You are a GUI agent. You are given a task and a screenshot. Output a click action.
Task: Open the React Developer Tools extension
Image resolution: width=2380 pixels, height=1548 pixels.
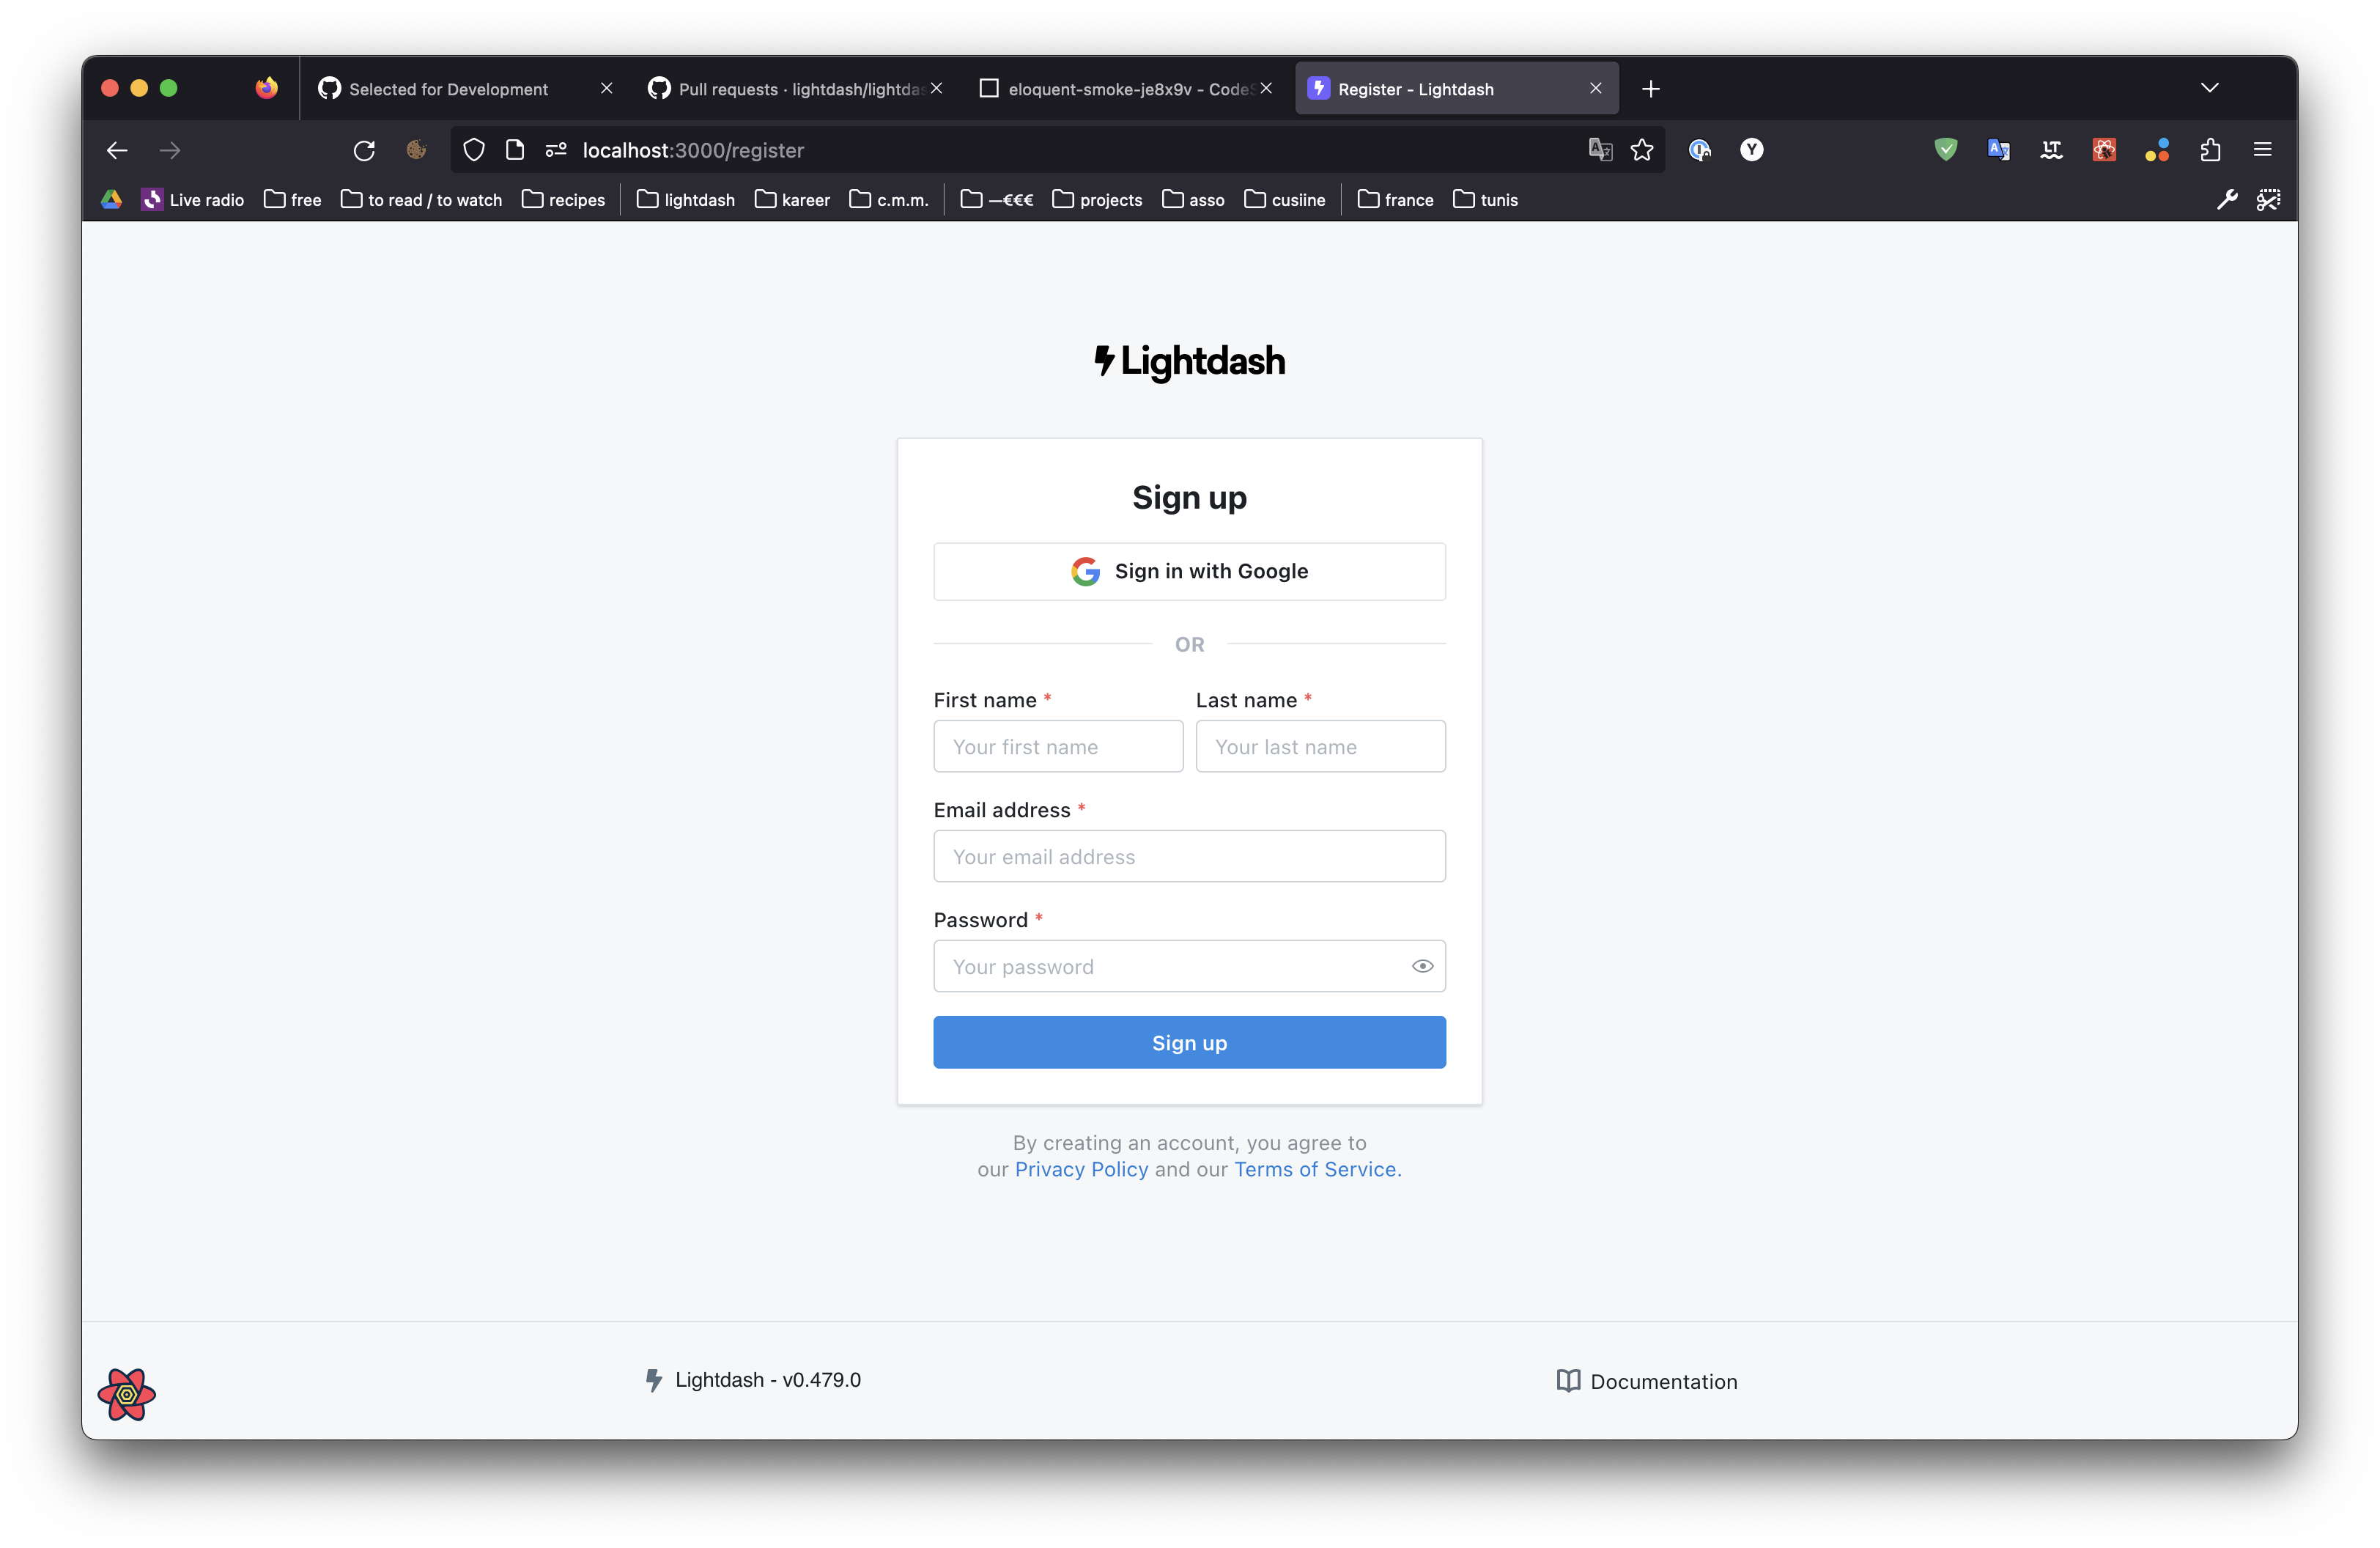(2104, 150)
